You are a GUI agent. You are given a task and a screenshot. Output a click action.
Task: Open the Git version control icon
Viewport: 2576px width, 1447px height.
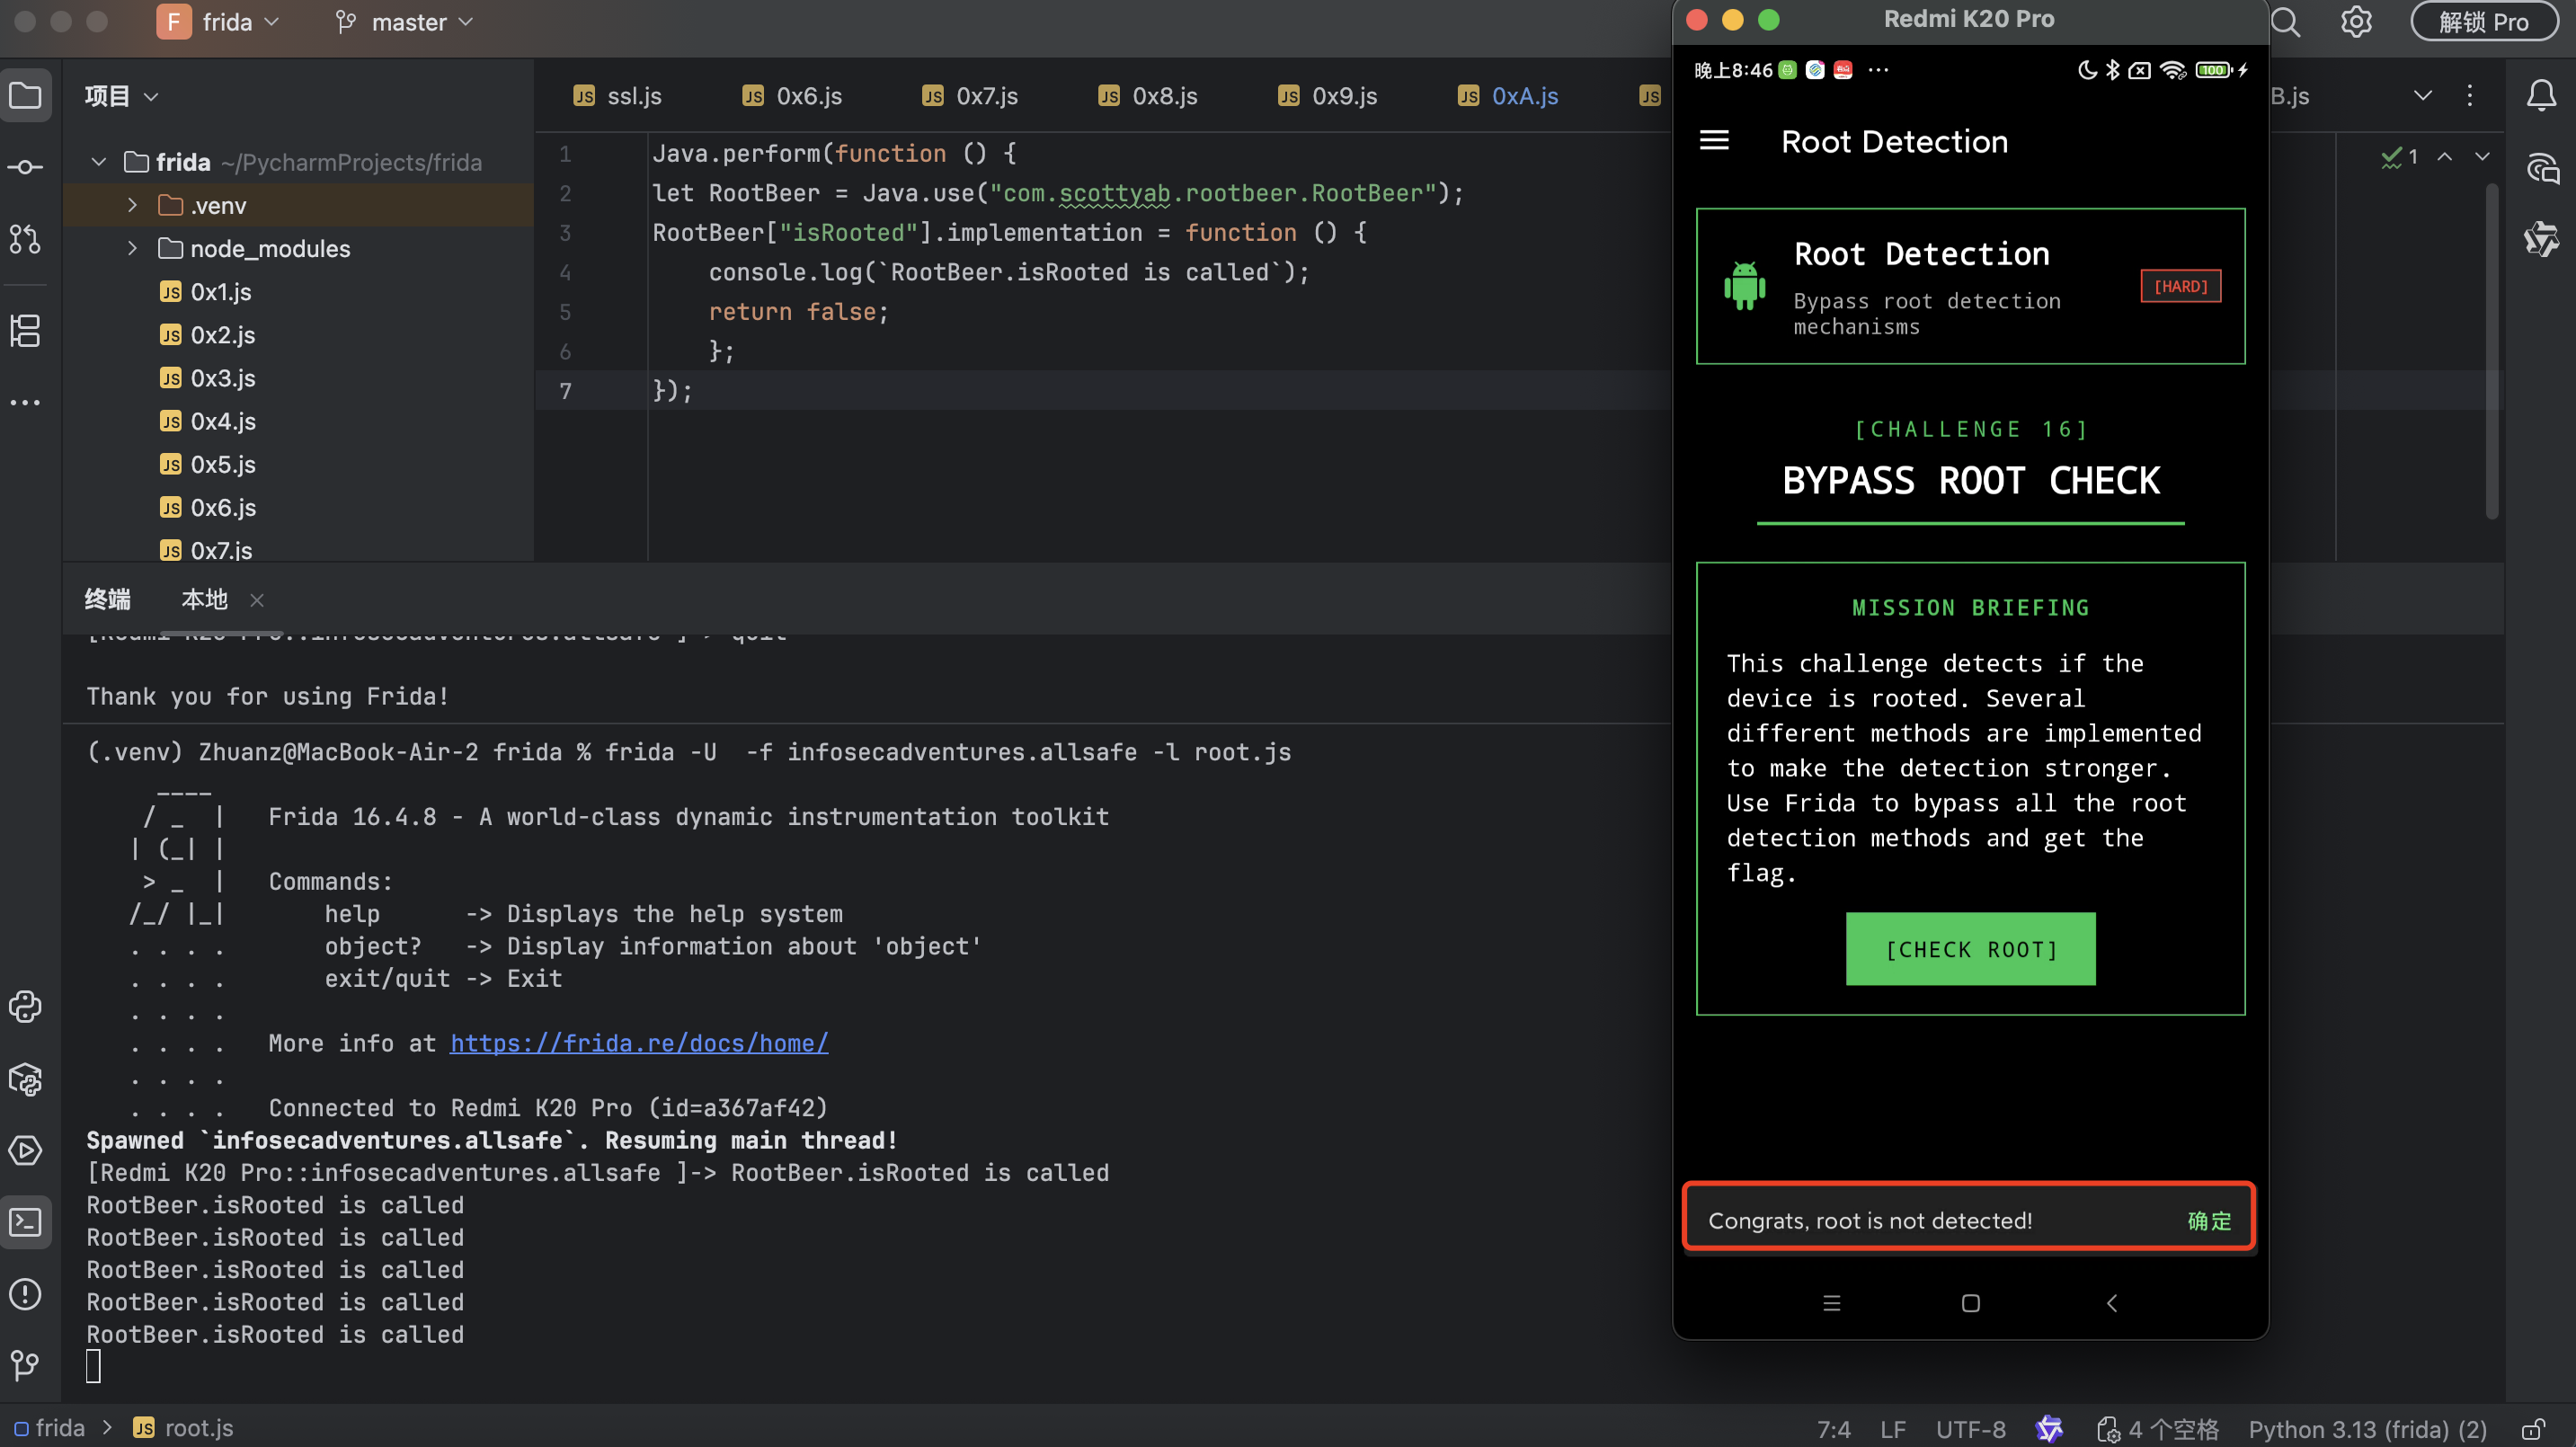coord(25,1365)
